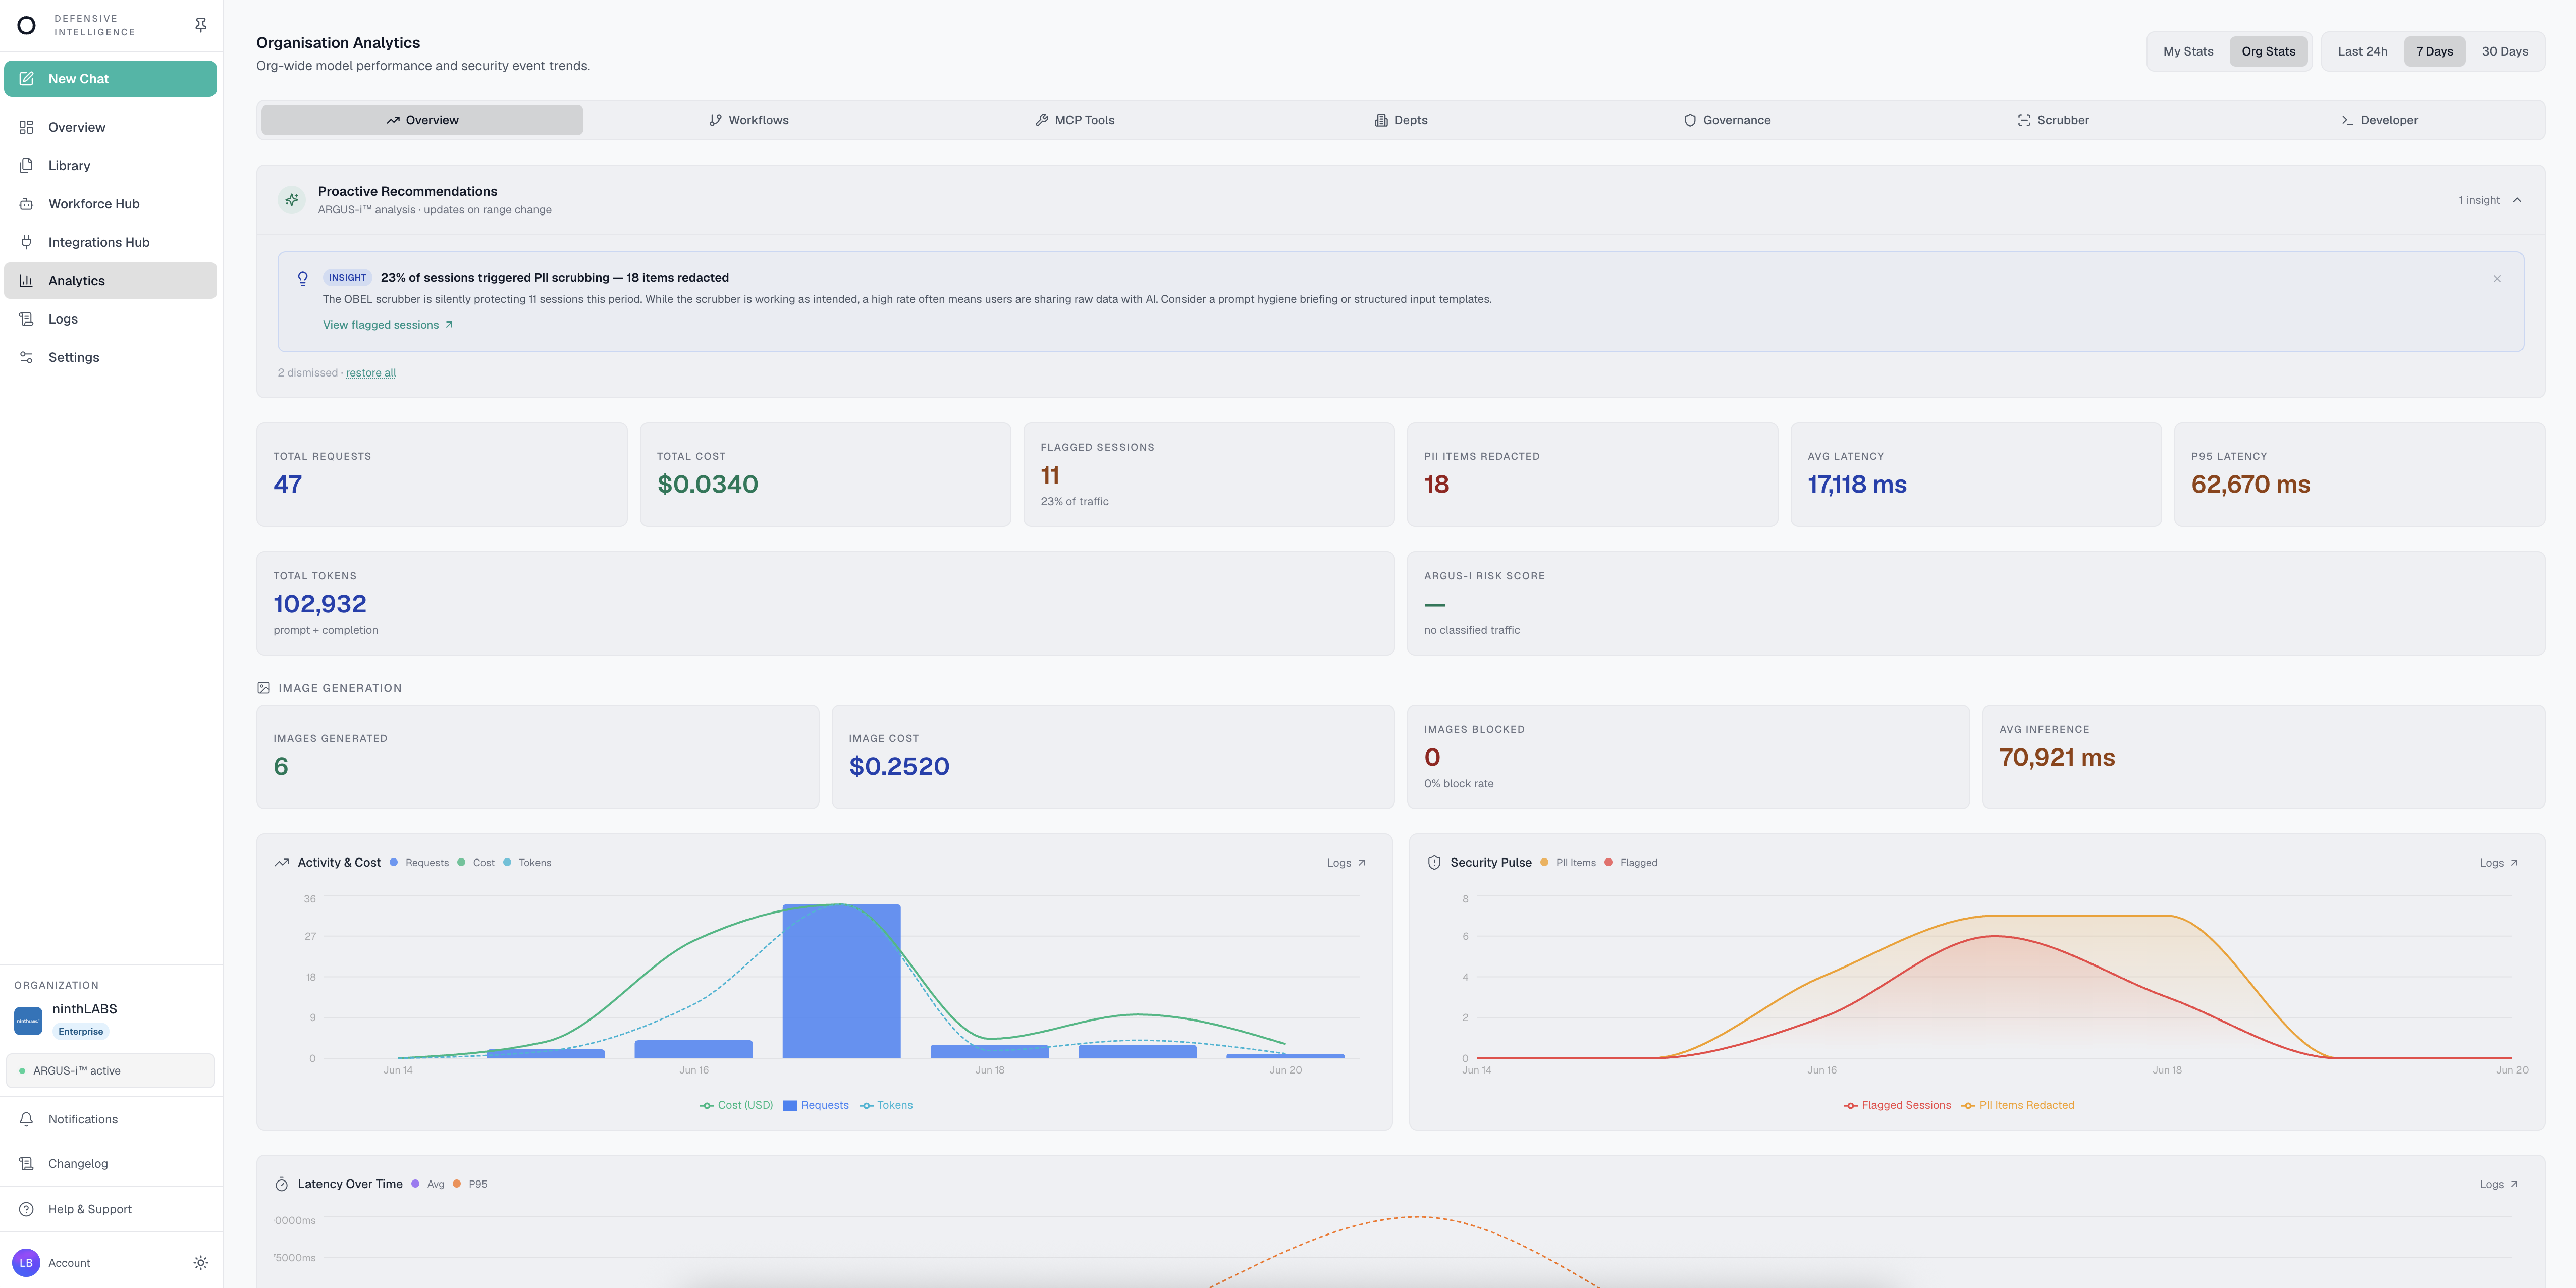The image size is (2576, 1288).
Task: Click the Image Cost value $0.2520
Action: click(899, 766)
